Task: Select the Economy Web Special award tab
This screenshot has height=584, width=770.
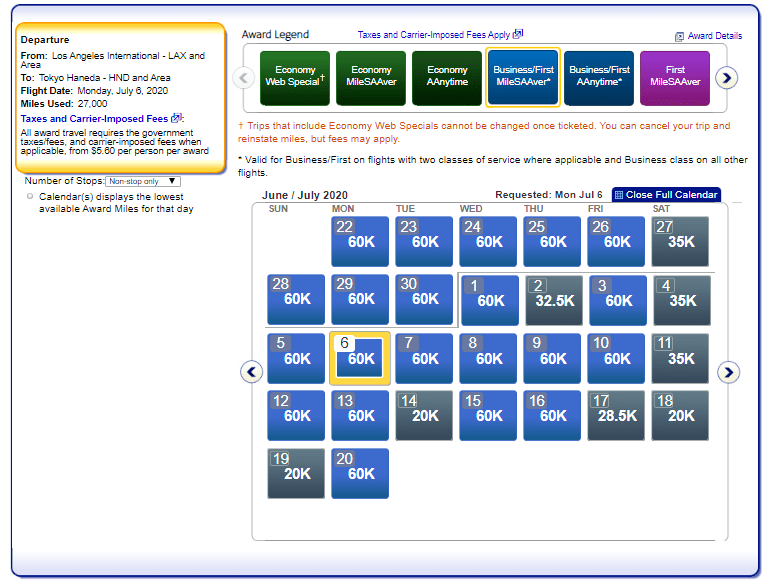Action: 295,78
